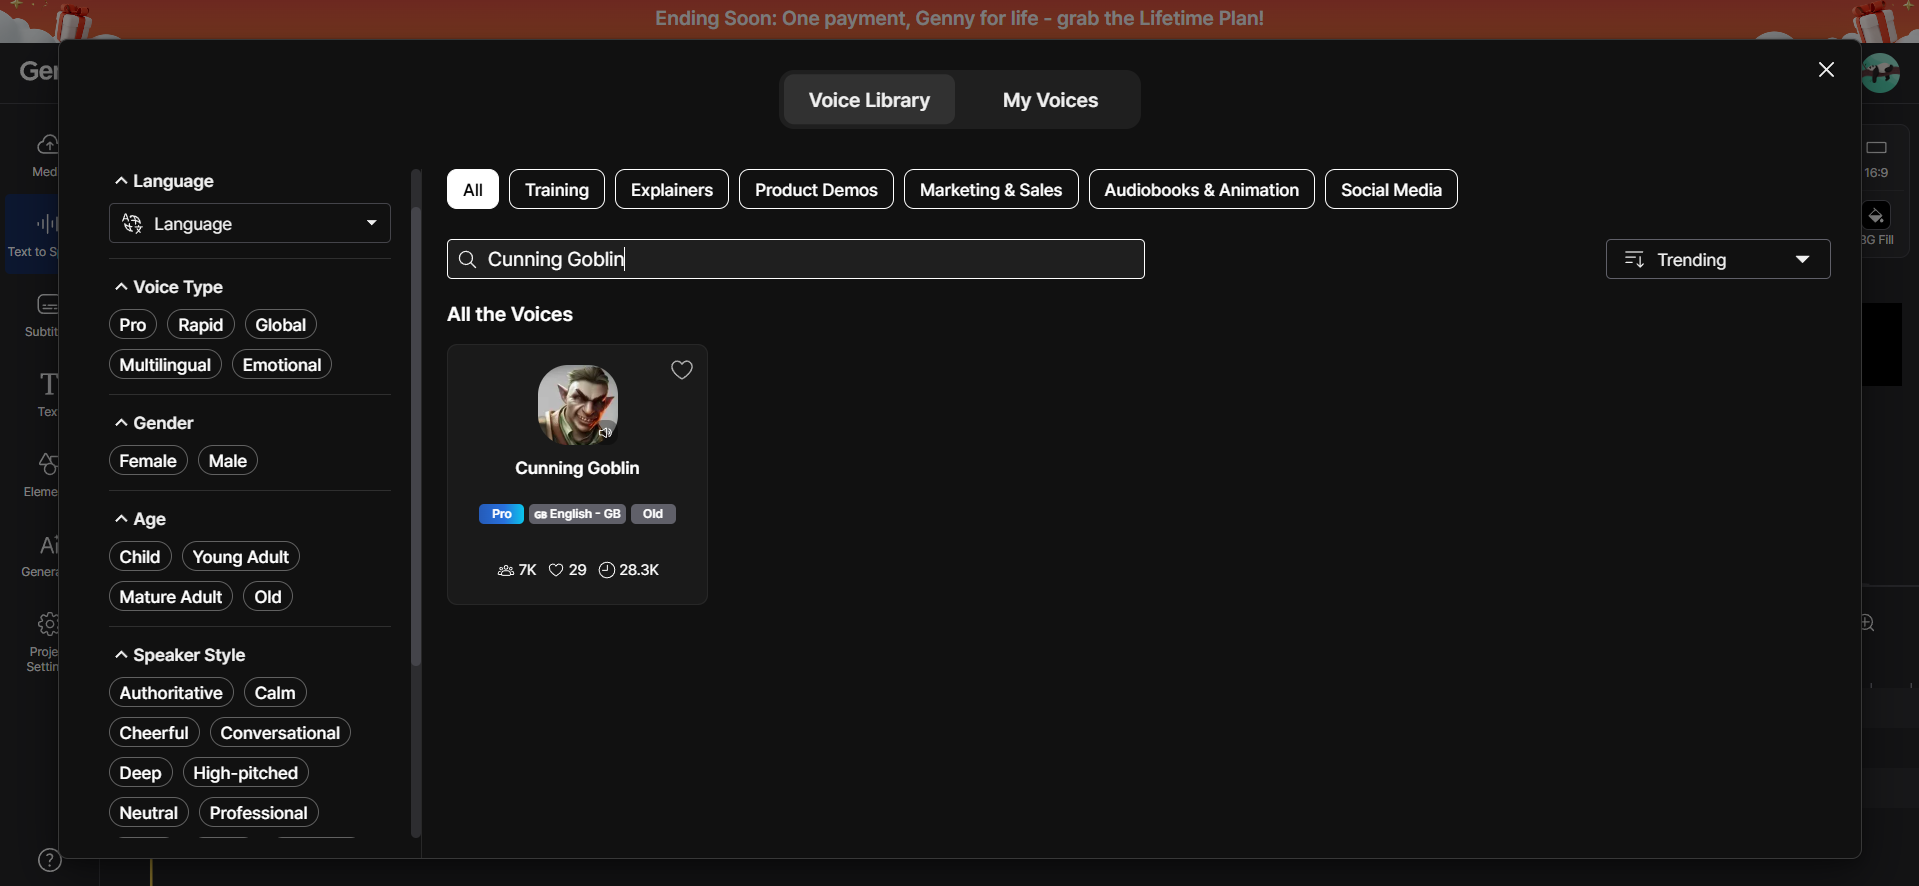1919x886 pixels.
Task: Toggle the Female gender filter
Action: [148, 461]
